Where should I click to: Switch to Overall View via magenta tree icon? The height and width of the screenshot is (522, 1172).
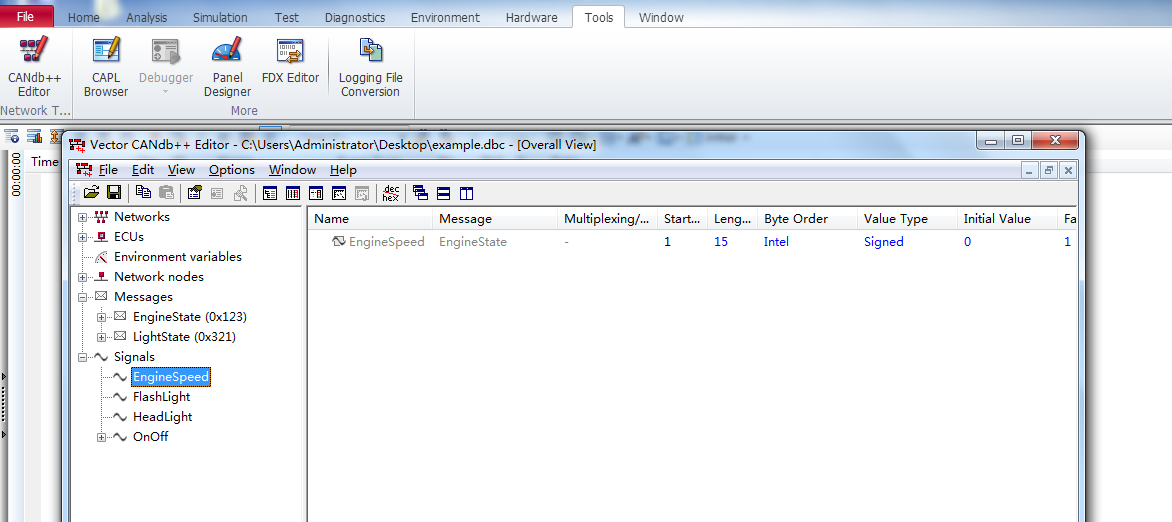pyautogui.click(x=270, y=193)
